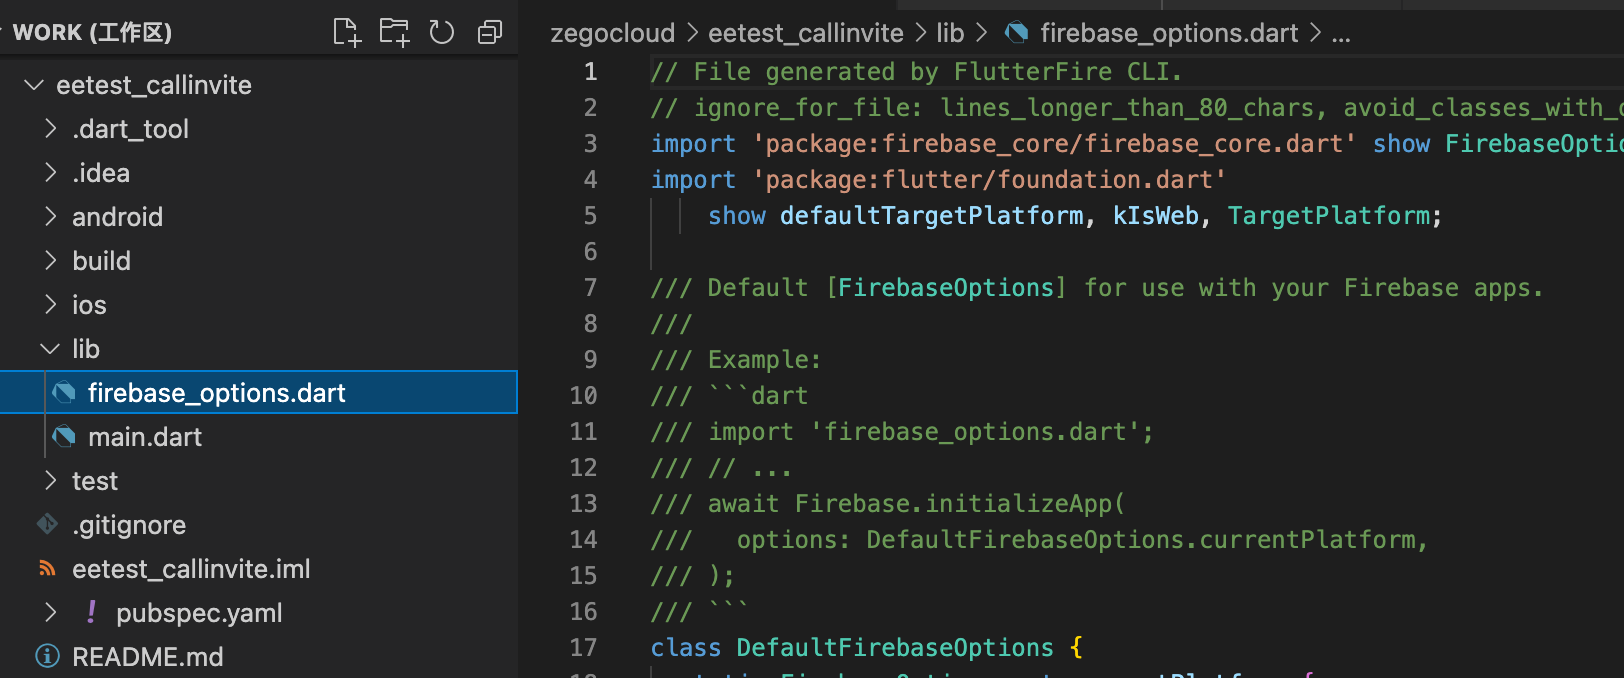The height and width of the screenshot is (678, 1624).
Task: Click the 'class DefaultFirebaseOptions {' line
Action: click(x=867, y=648)
